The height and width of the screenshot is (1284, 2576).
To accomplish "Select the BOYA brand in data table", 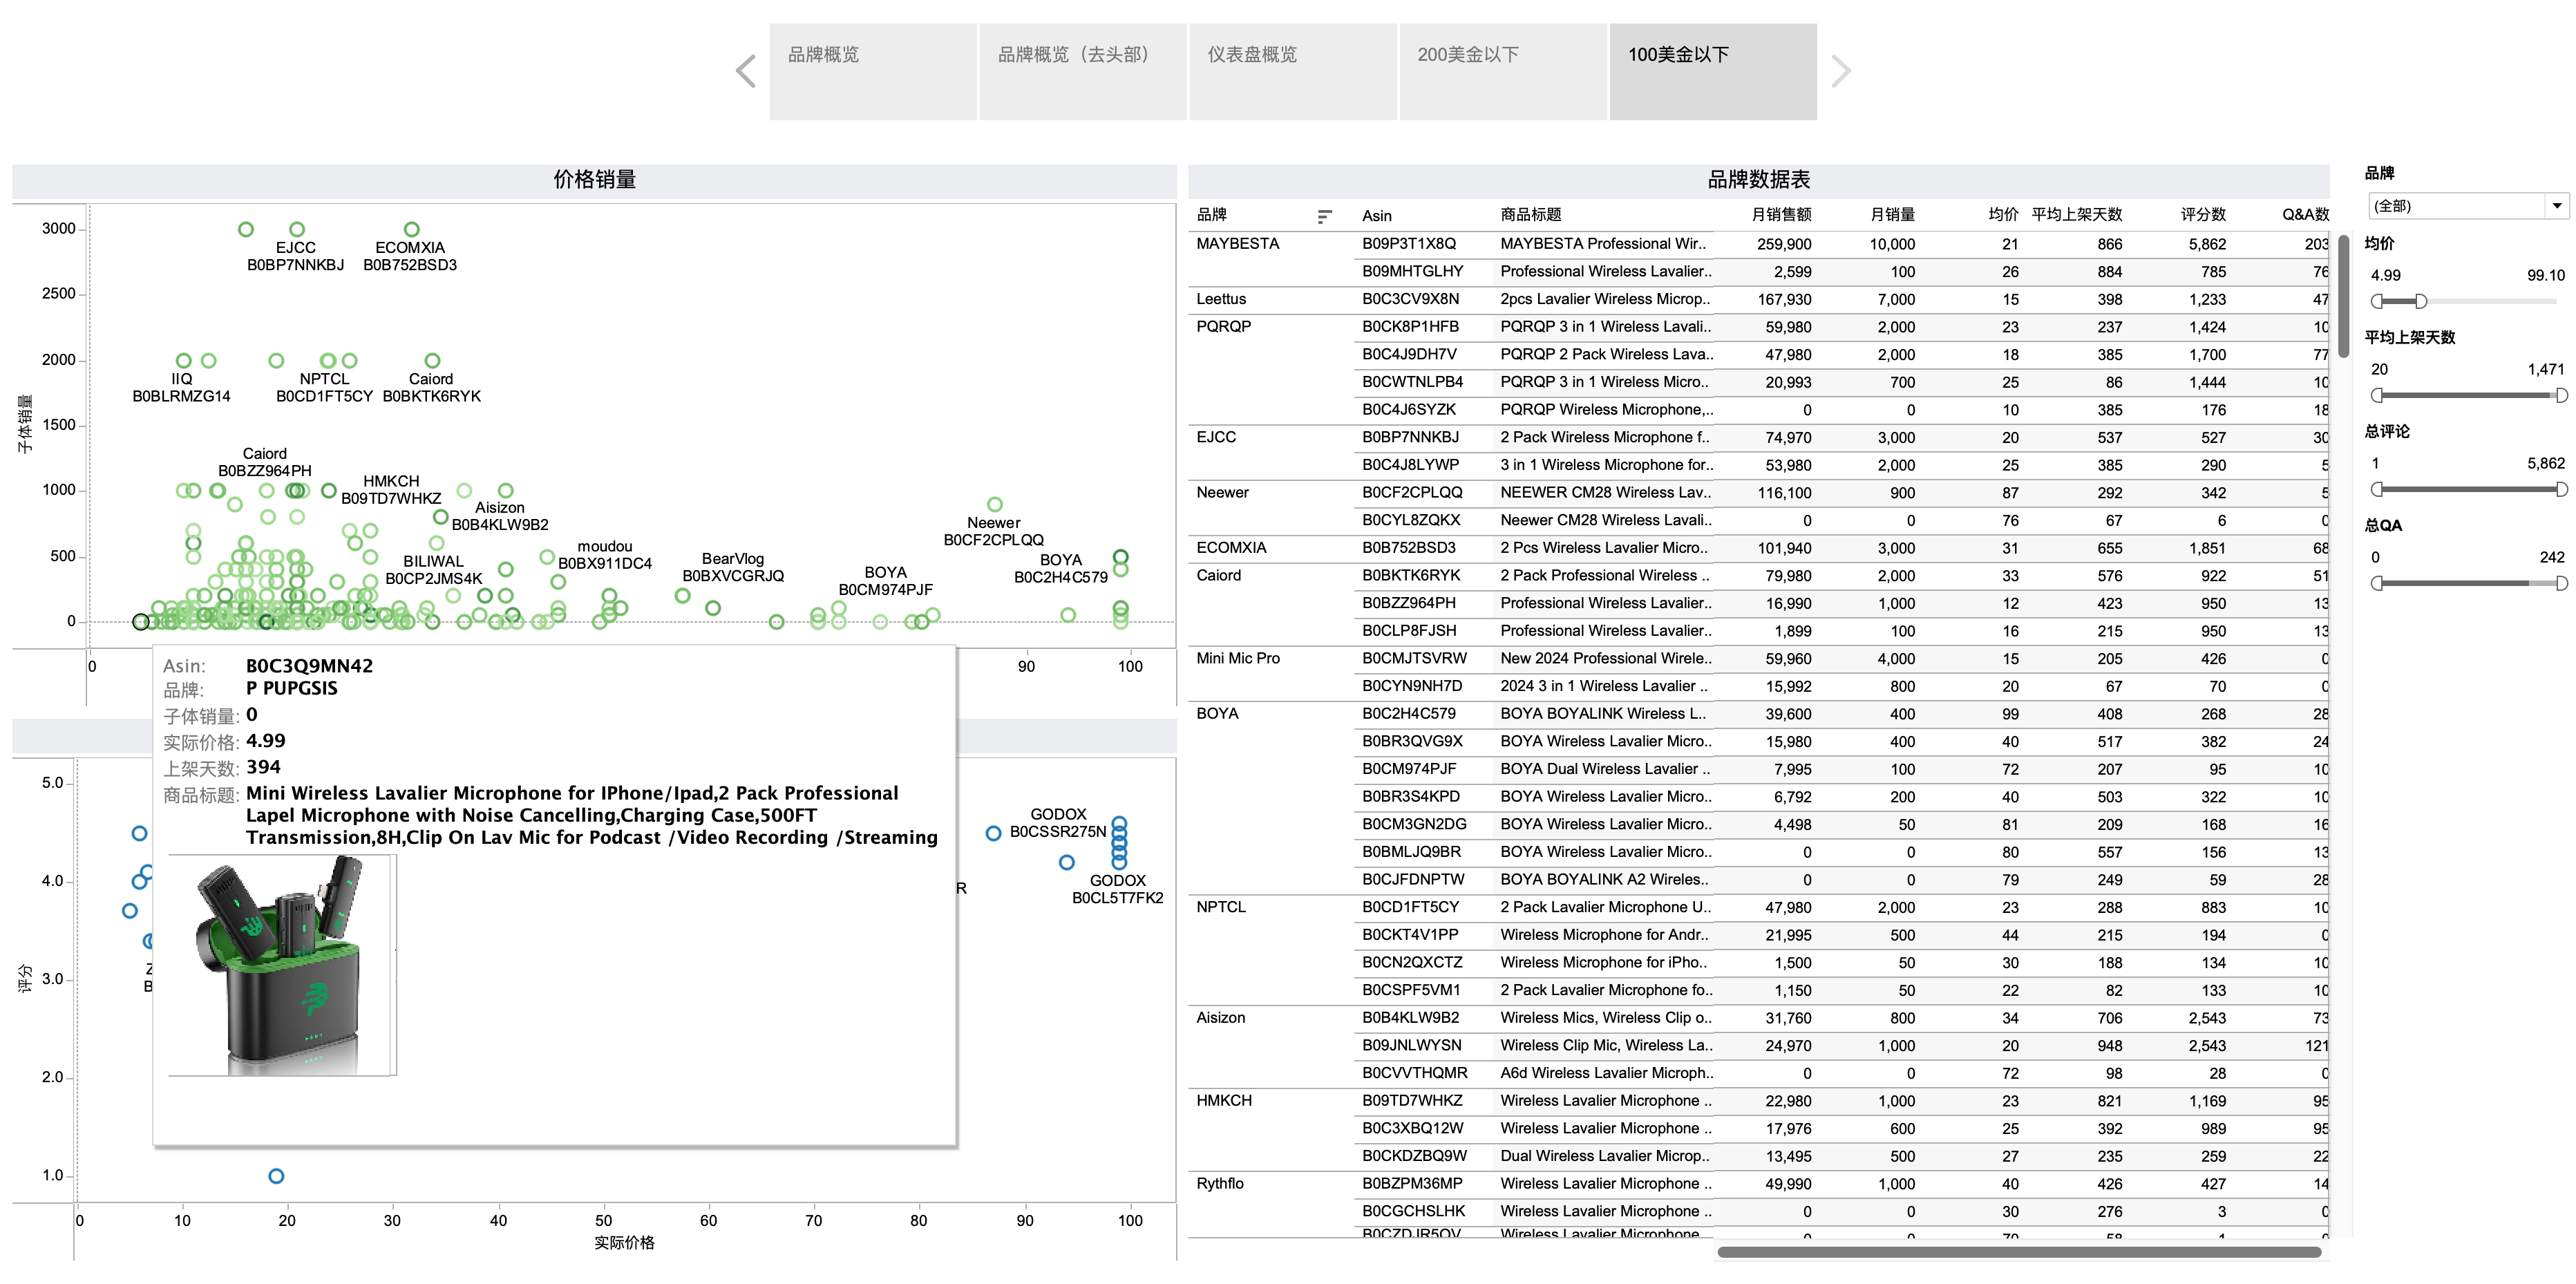I will [x=1217, y=714].
